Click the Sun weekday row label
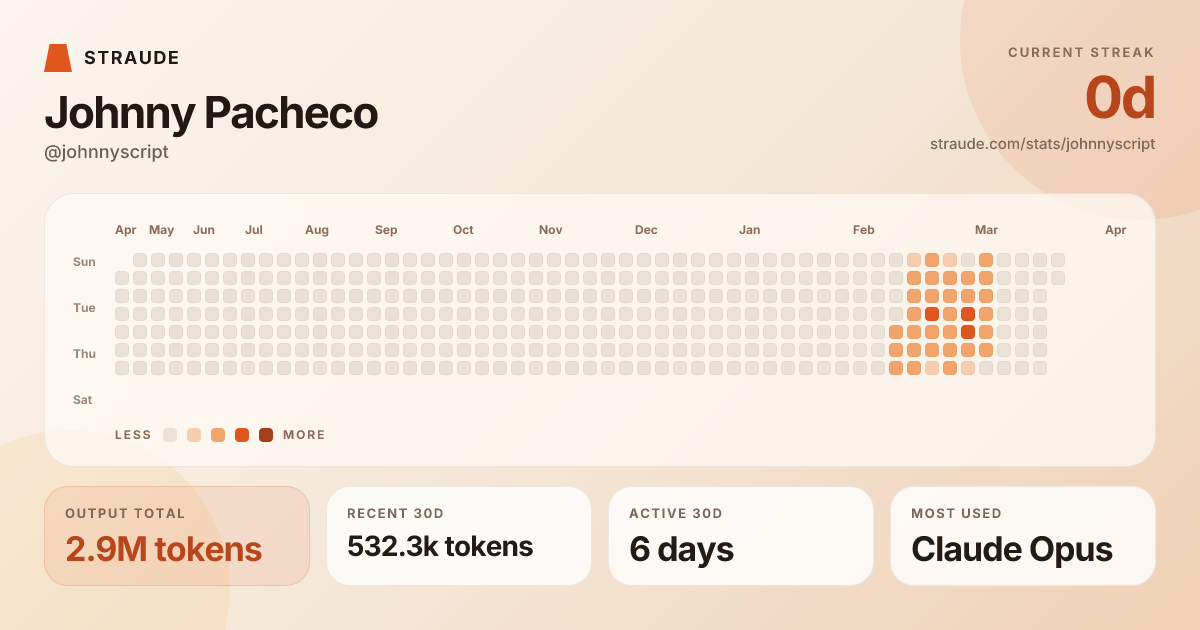The image size is (1200, 630). (x=84, y=262)
